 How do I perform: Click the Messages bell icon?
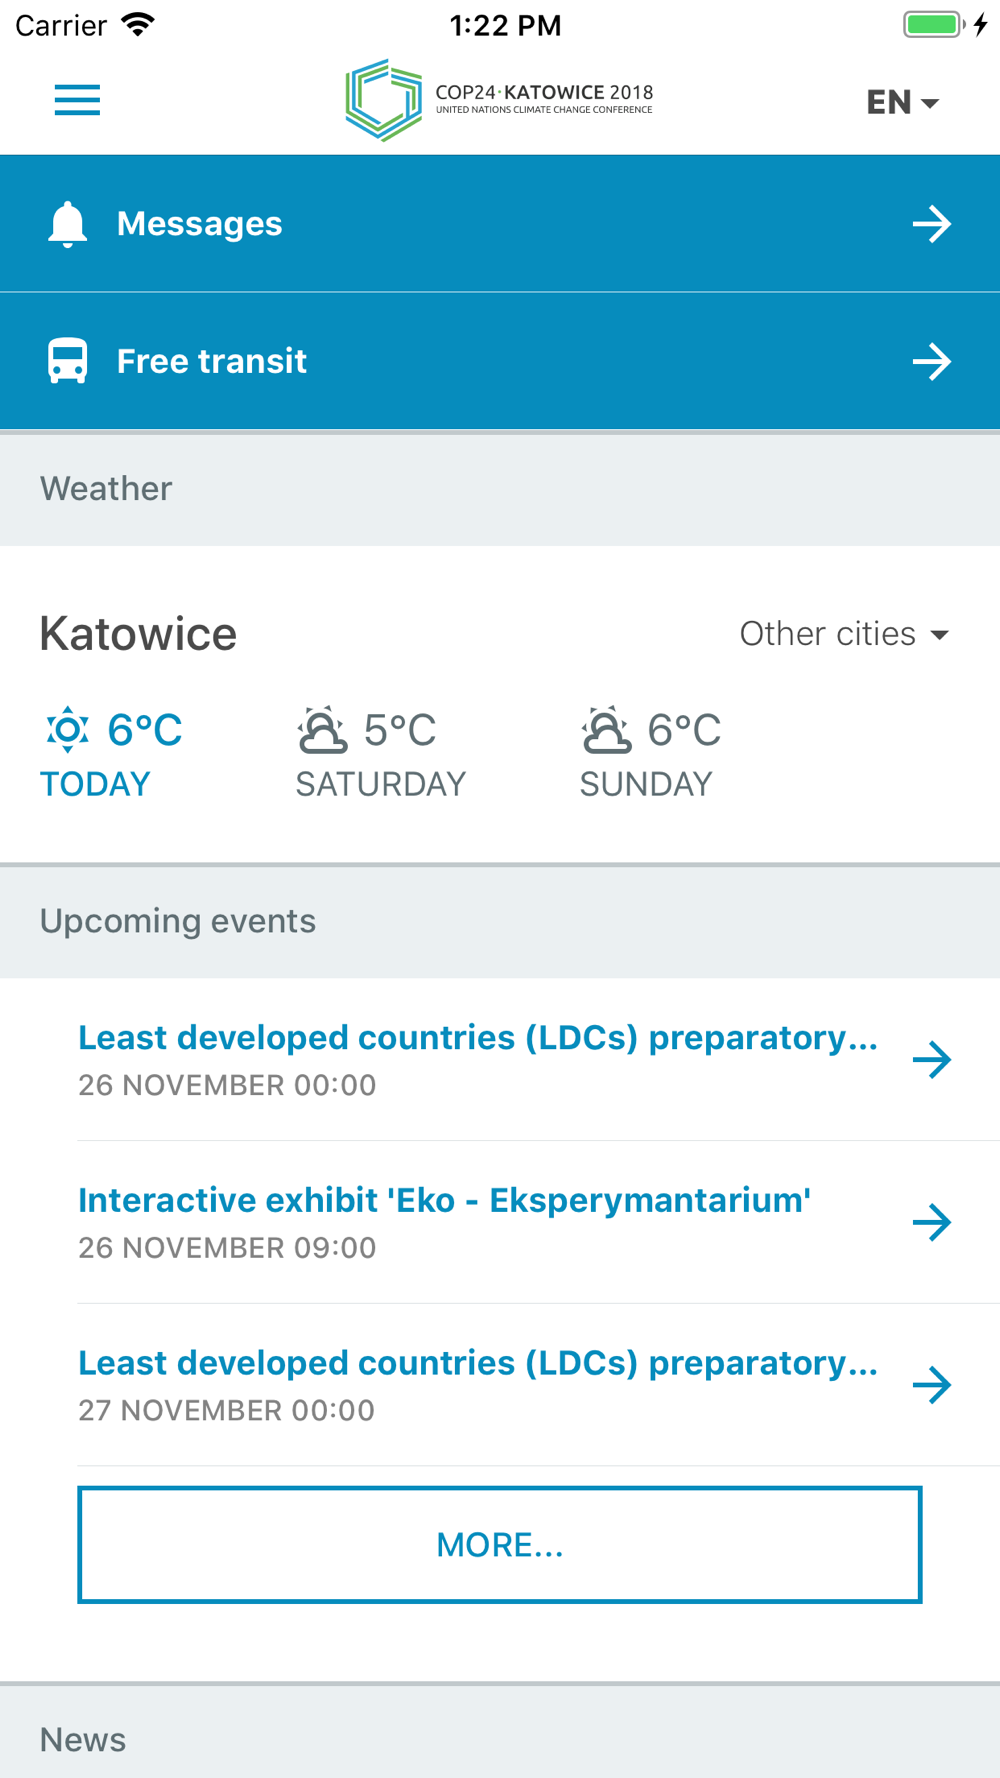click(x=67, y=224)
